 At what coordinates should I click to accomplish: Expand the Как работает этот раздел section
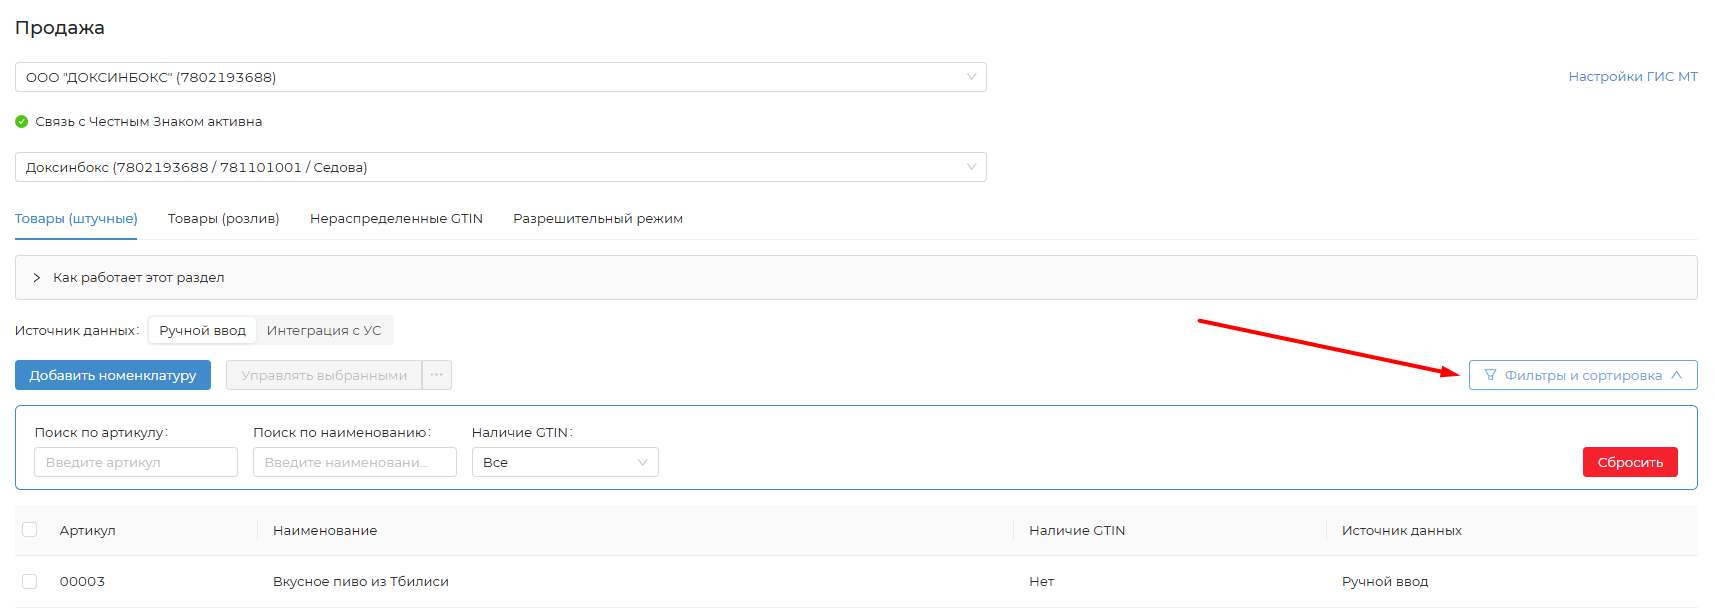tap(138, 278)
